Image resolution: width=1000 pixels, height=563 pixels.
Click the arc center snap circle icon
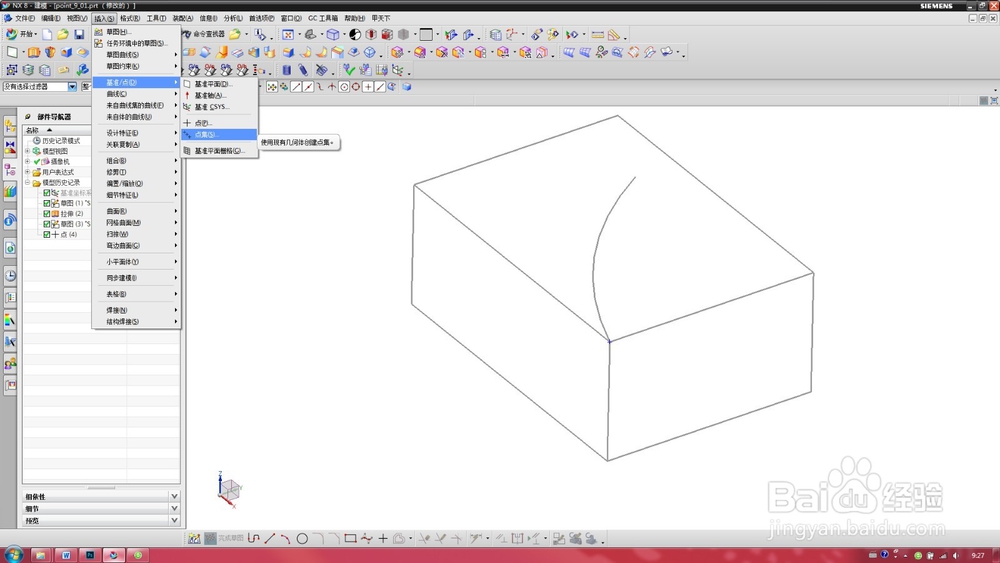(x=344, y=87)
